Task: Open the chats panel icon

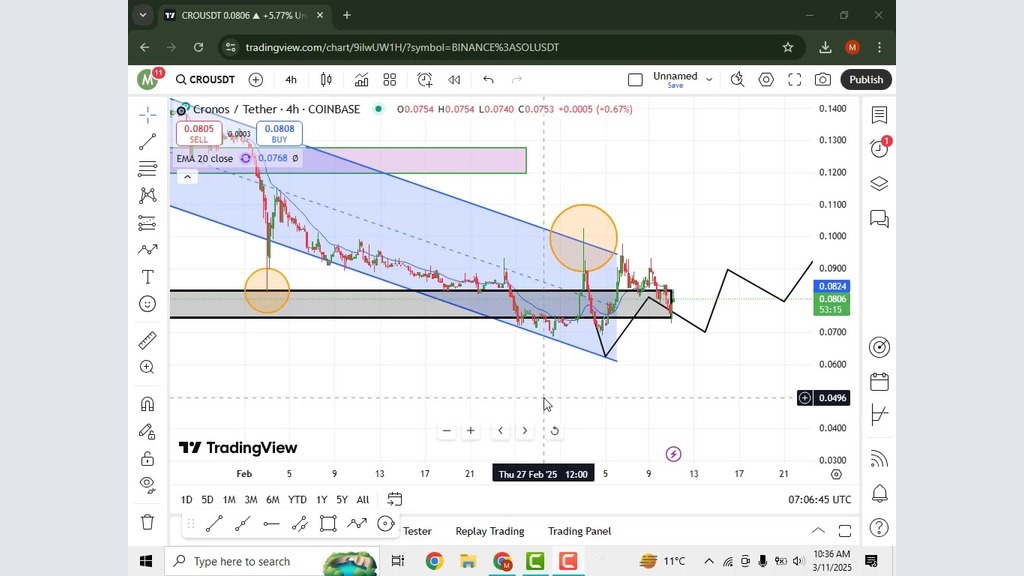Action: point(879,218)
